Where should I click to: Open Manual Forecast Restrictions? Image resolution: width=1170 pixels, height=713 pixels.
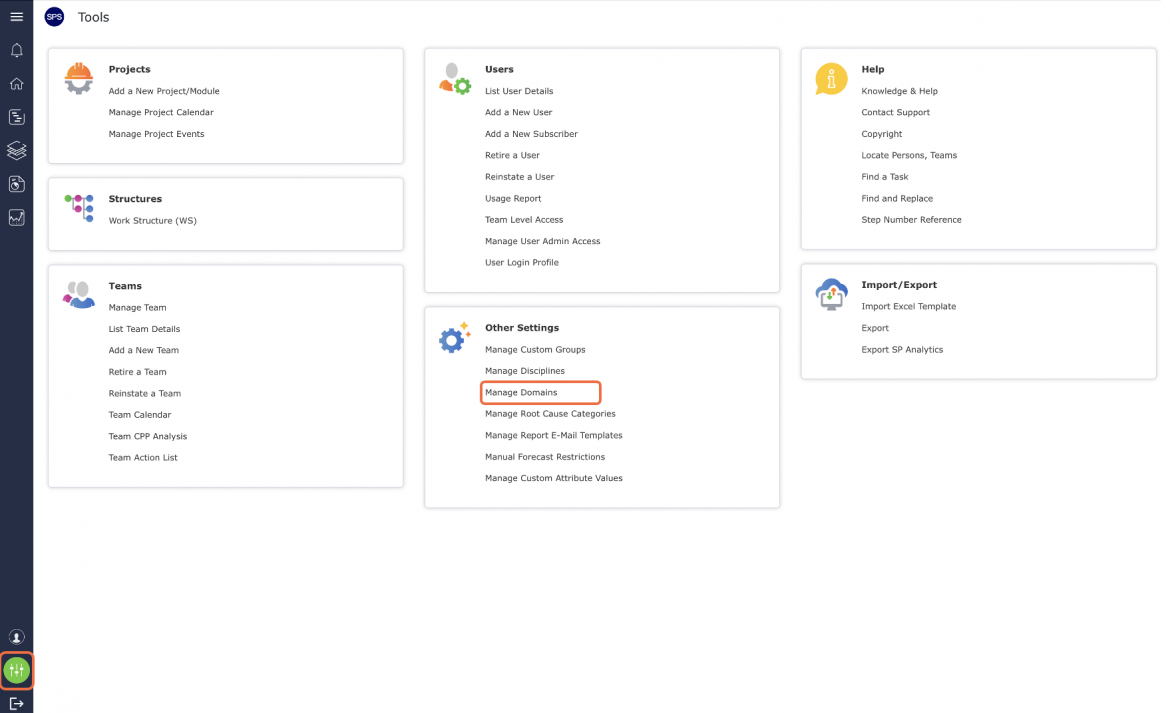click(545, 457)
